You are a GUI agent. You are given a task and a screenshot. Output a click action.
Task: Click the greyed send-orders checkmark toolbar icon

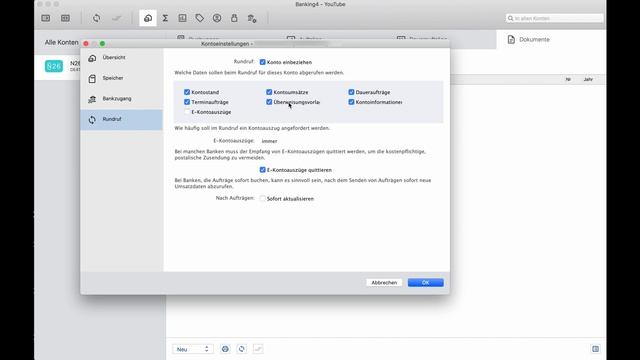pos(116,18)
